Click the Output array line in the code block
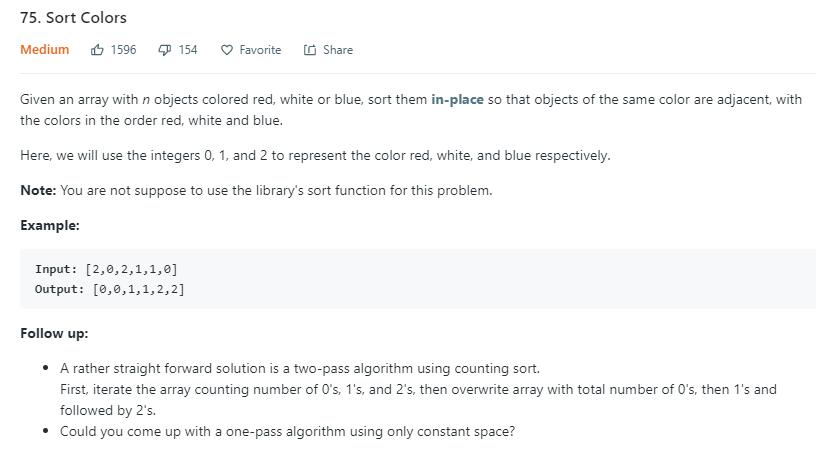The width and height of the screenshot is (834, 461). [110, 289]
